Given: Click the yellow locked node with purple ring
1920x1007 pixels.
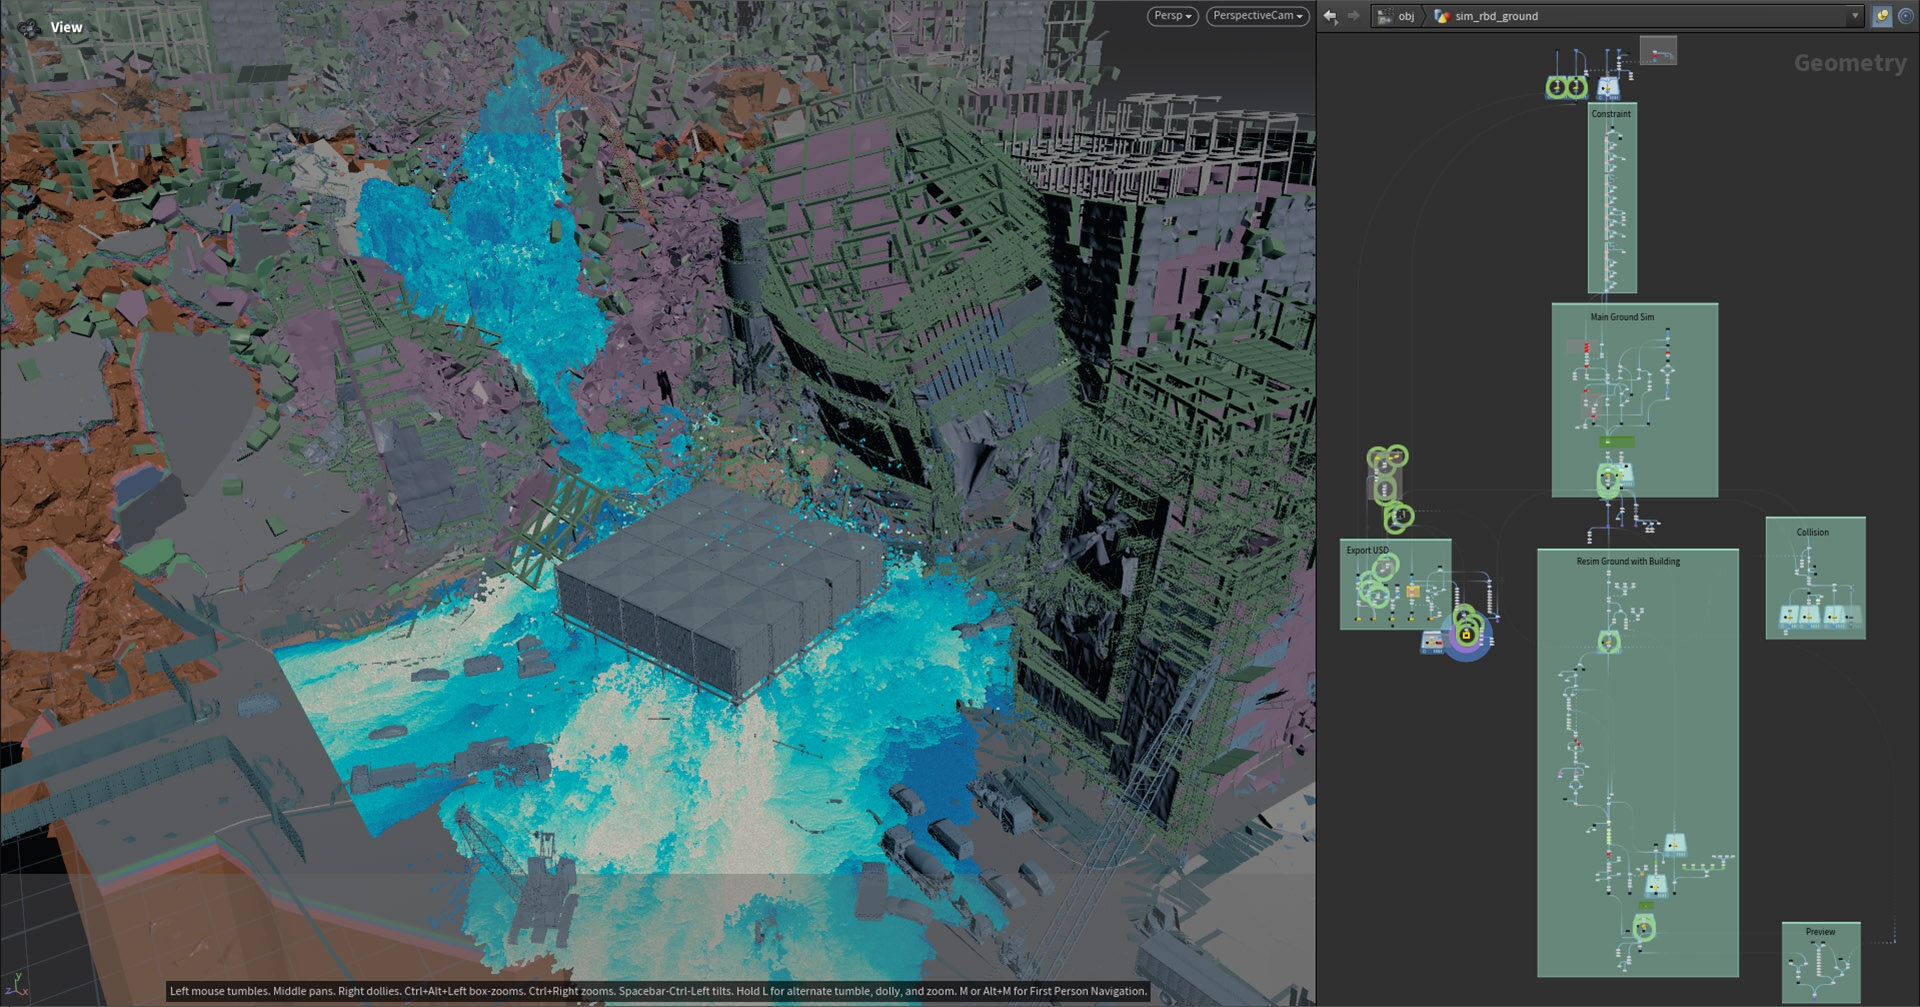Looking at the screenshot, I should coord(1466,634).
